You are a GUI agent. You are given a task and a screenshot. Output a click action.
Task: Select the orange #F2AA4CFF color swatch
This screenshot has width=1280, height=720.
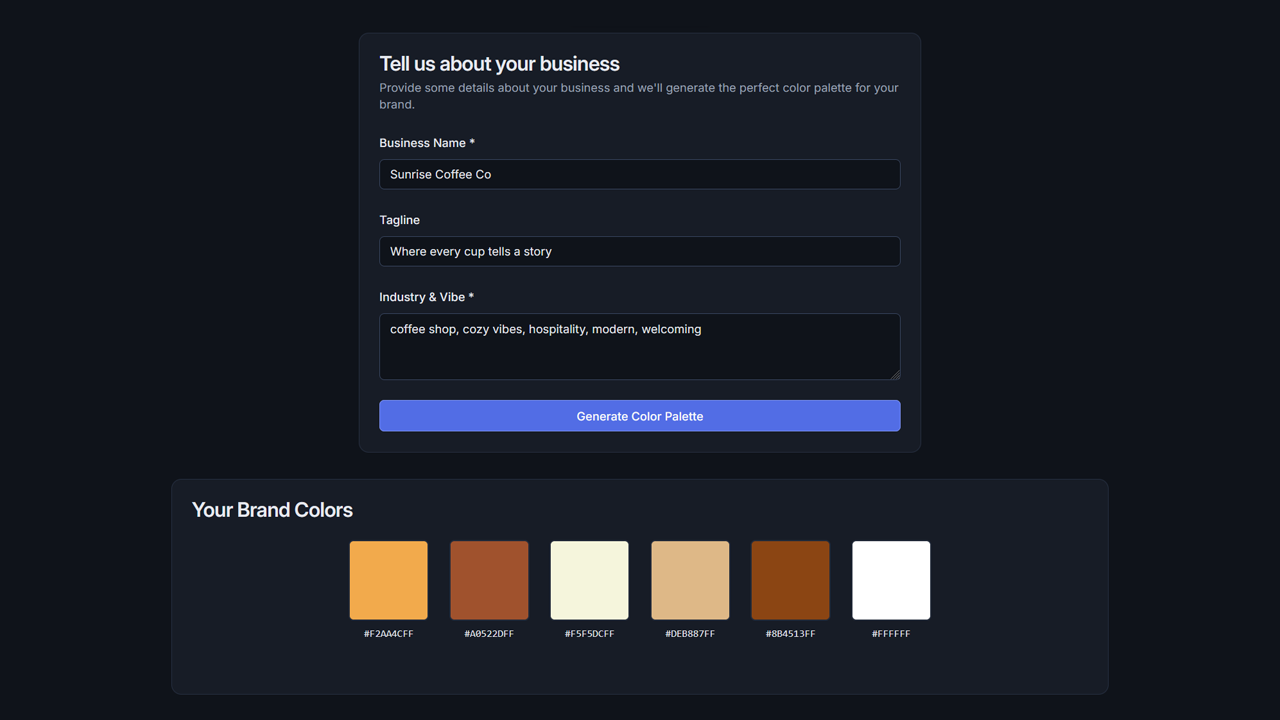pyautogui.click(x=388, y=580)
